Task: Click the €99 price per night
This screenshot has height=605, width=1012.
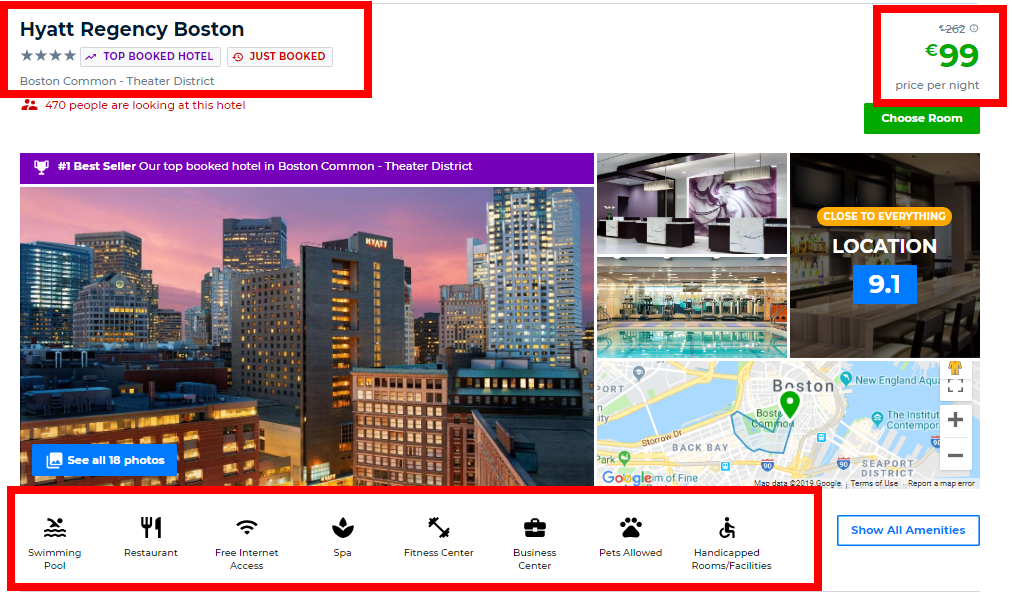Action: point(952,56)
